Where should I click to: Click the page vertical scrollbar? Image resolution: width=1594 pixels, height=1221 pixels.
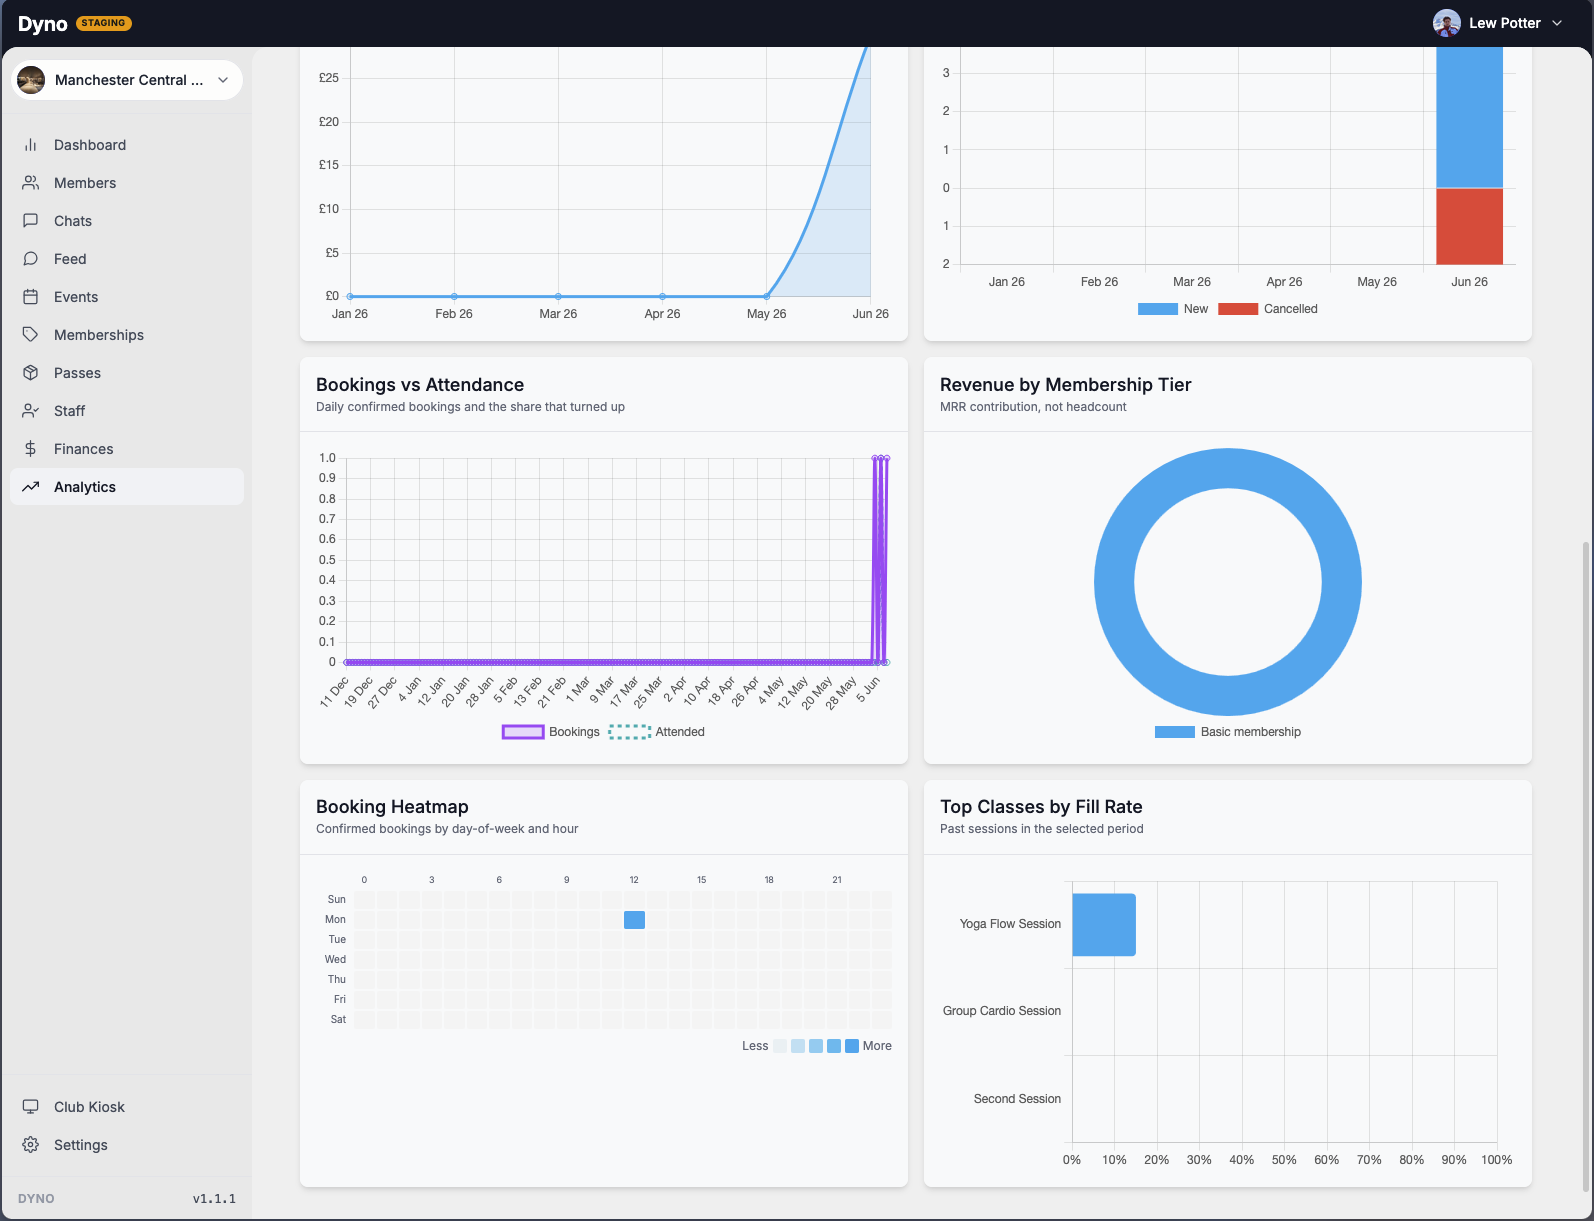(1586, 866)
